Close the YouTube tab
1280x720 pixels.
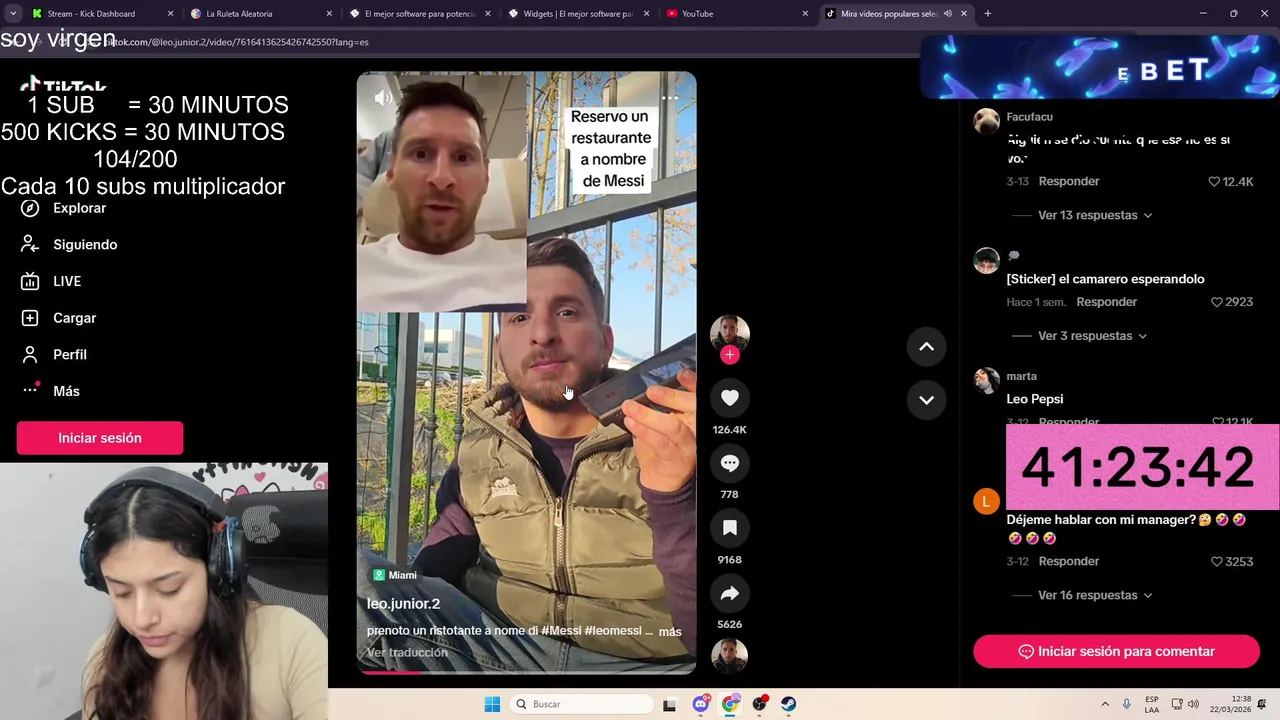tap(805, 14)
